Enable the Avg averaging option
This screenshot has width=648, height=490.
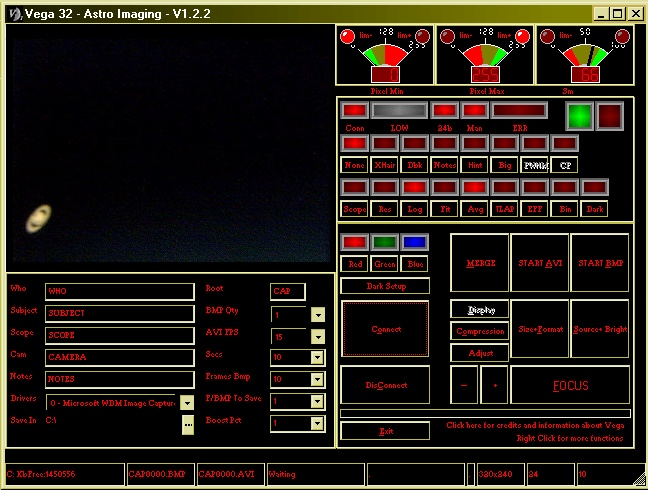coord(475,209)
